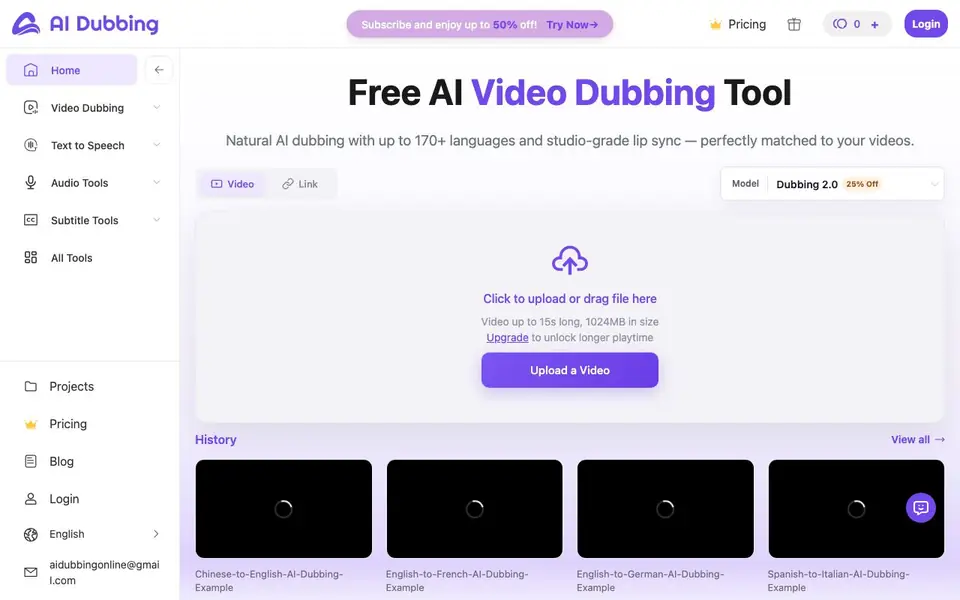Click the Text to Speech sidebar icon
The height and width of the screenshot is (600, 960).
[x=31, y=145]
